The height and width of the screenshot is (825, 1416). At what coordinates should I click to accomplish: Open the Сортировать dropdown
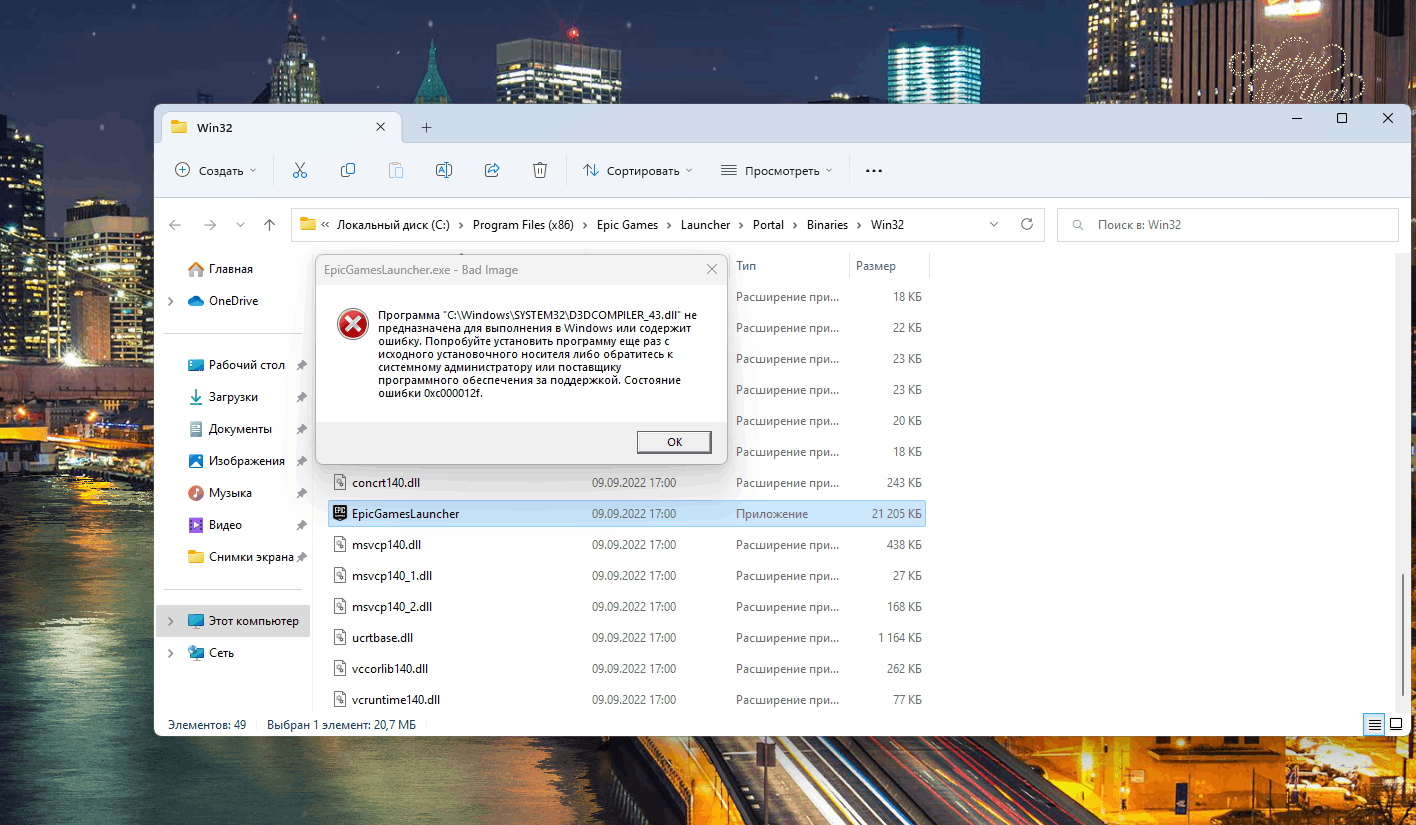point(638,171)
